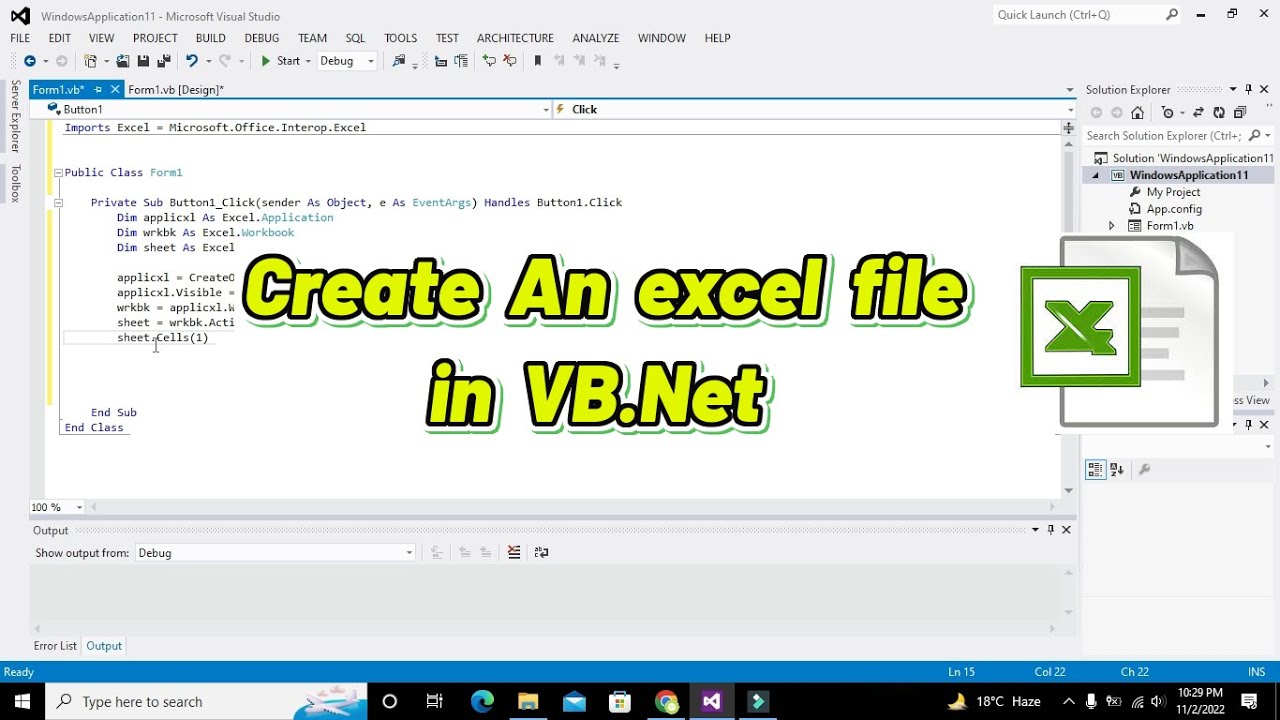Open the Toolbox side tab
Viewport: 1280px width, 720px height.
click(x=15, y=183)
